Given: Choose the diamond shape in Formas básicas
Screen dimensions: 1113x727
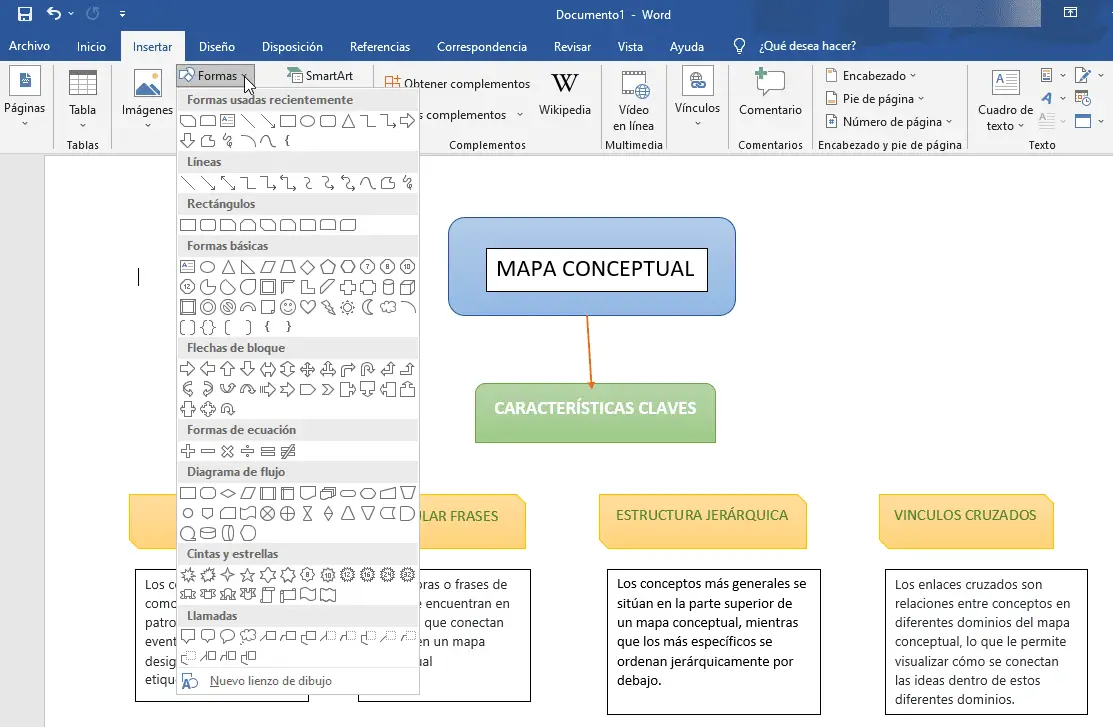Looking at the screenshot, I should 307,267.
